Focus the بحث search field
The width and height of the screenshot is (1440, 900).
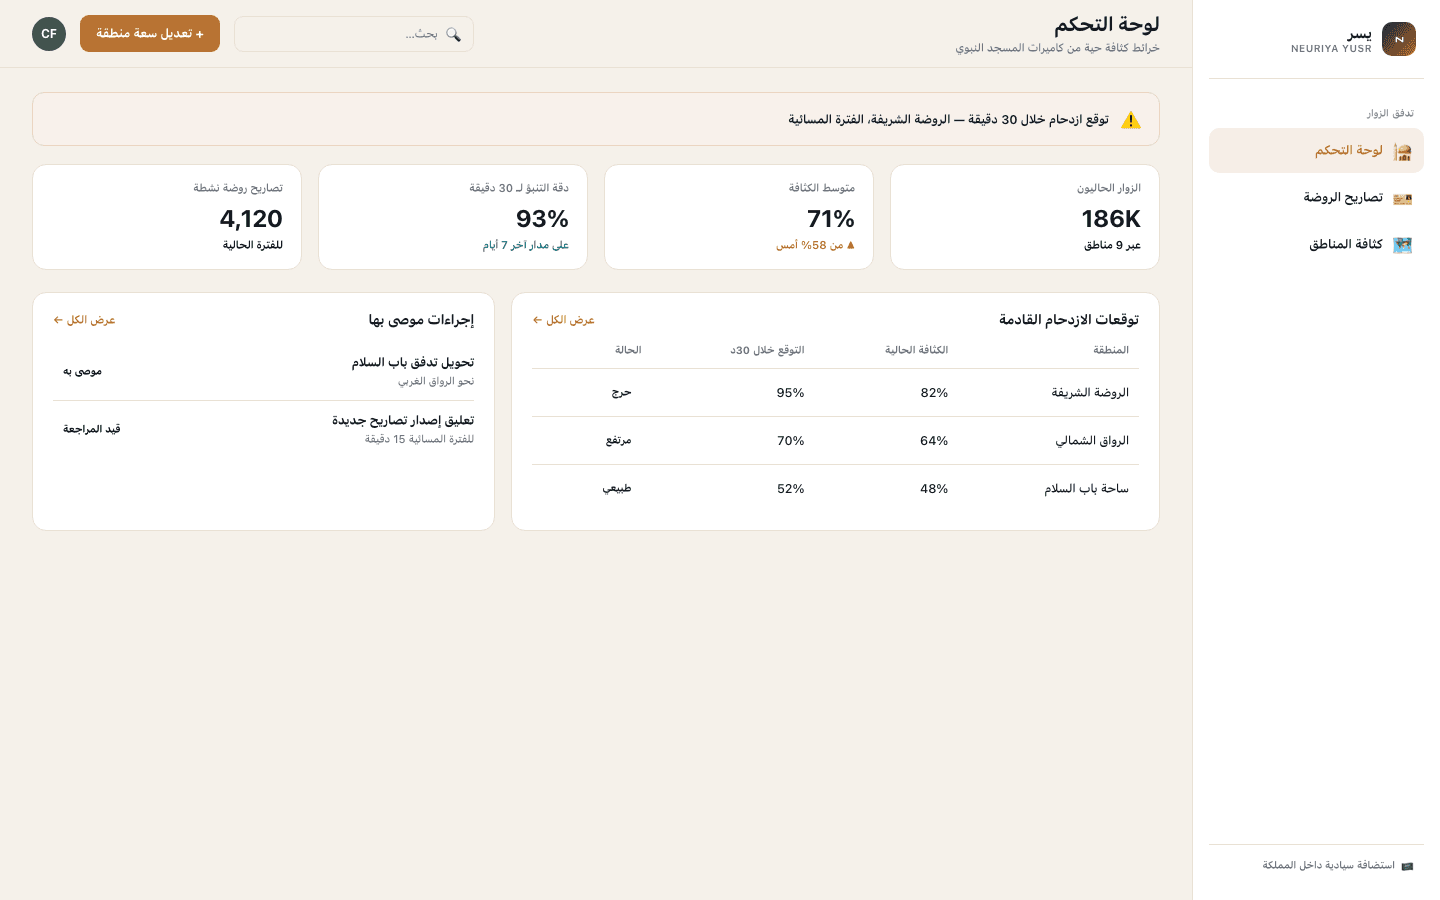[x=354, y=34]
